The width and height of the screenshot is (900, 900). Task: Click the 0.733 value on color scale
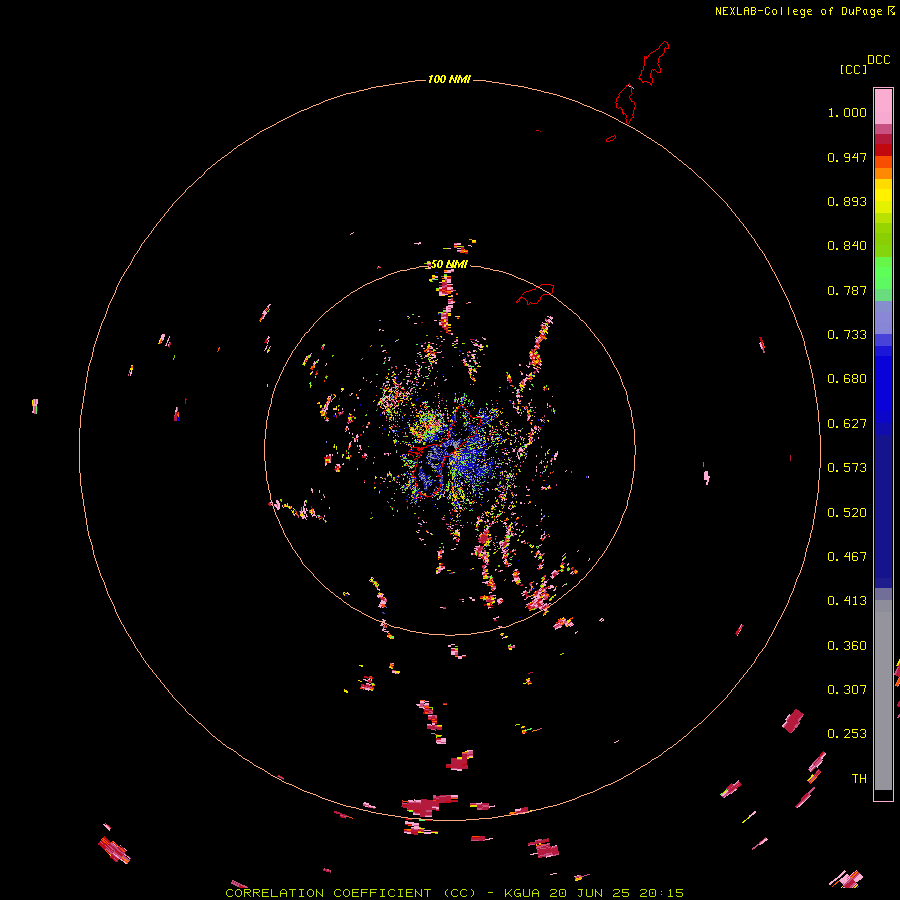coord(847,335)
